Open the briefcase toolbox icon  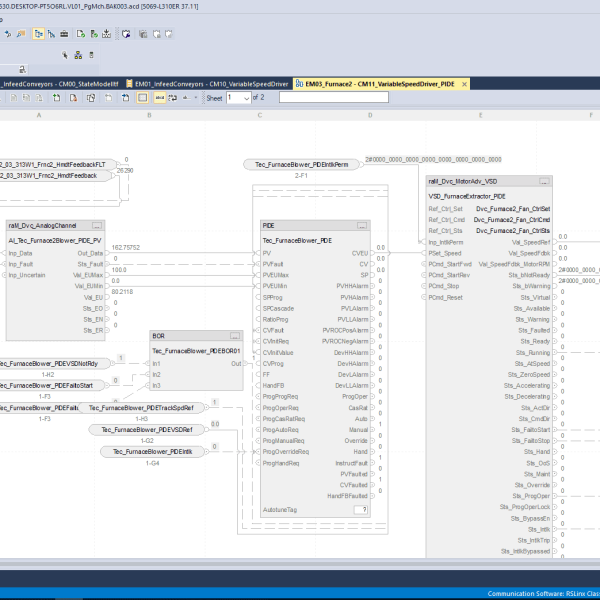coord(64,34)
